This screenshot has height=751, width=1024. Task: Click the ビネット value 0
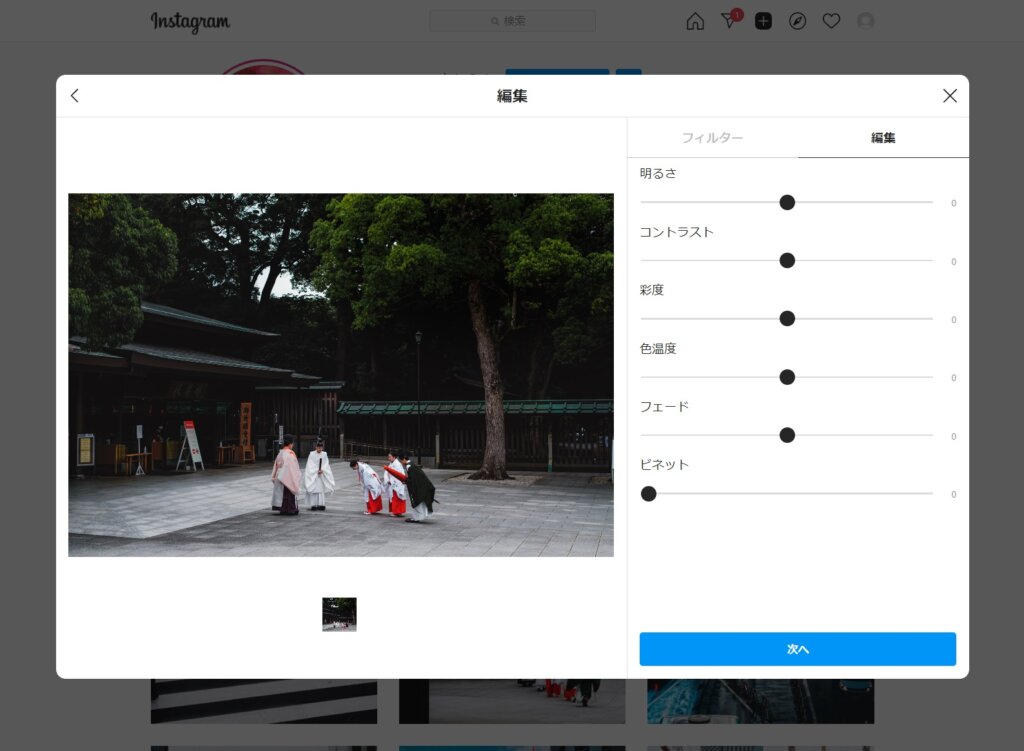tap(953, 494)
